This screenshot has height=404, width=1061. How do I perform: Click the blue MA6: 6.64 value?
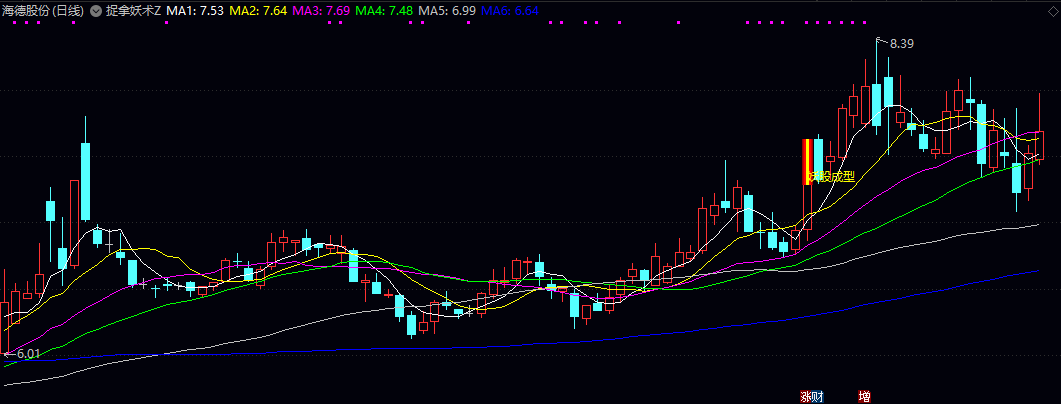510,11
